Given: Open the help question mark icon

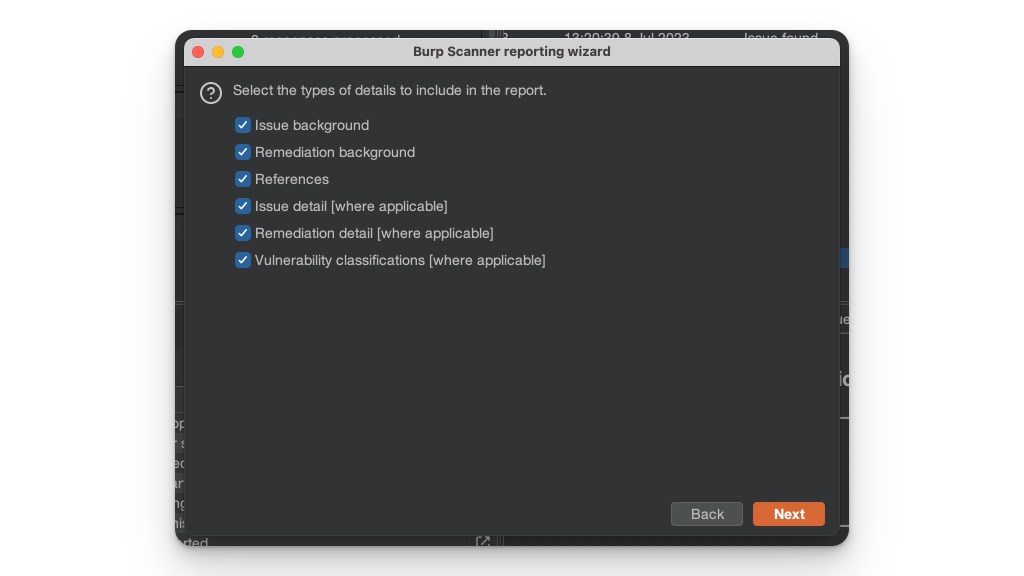Looking at the screenshot, I should pyautogui.click(x=211, y=93).
